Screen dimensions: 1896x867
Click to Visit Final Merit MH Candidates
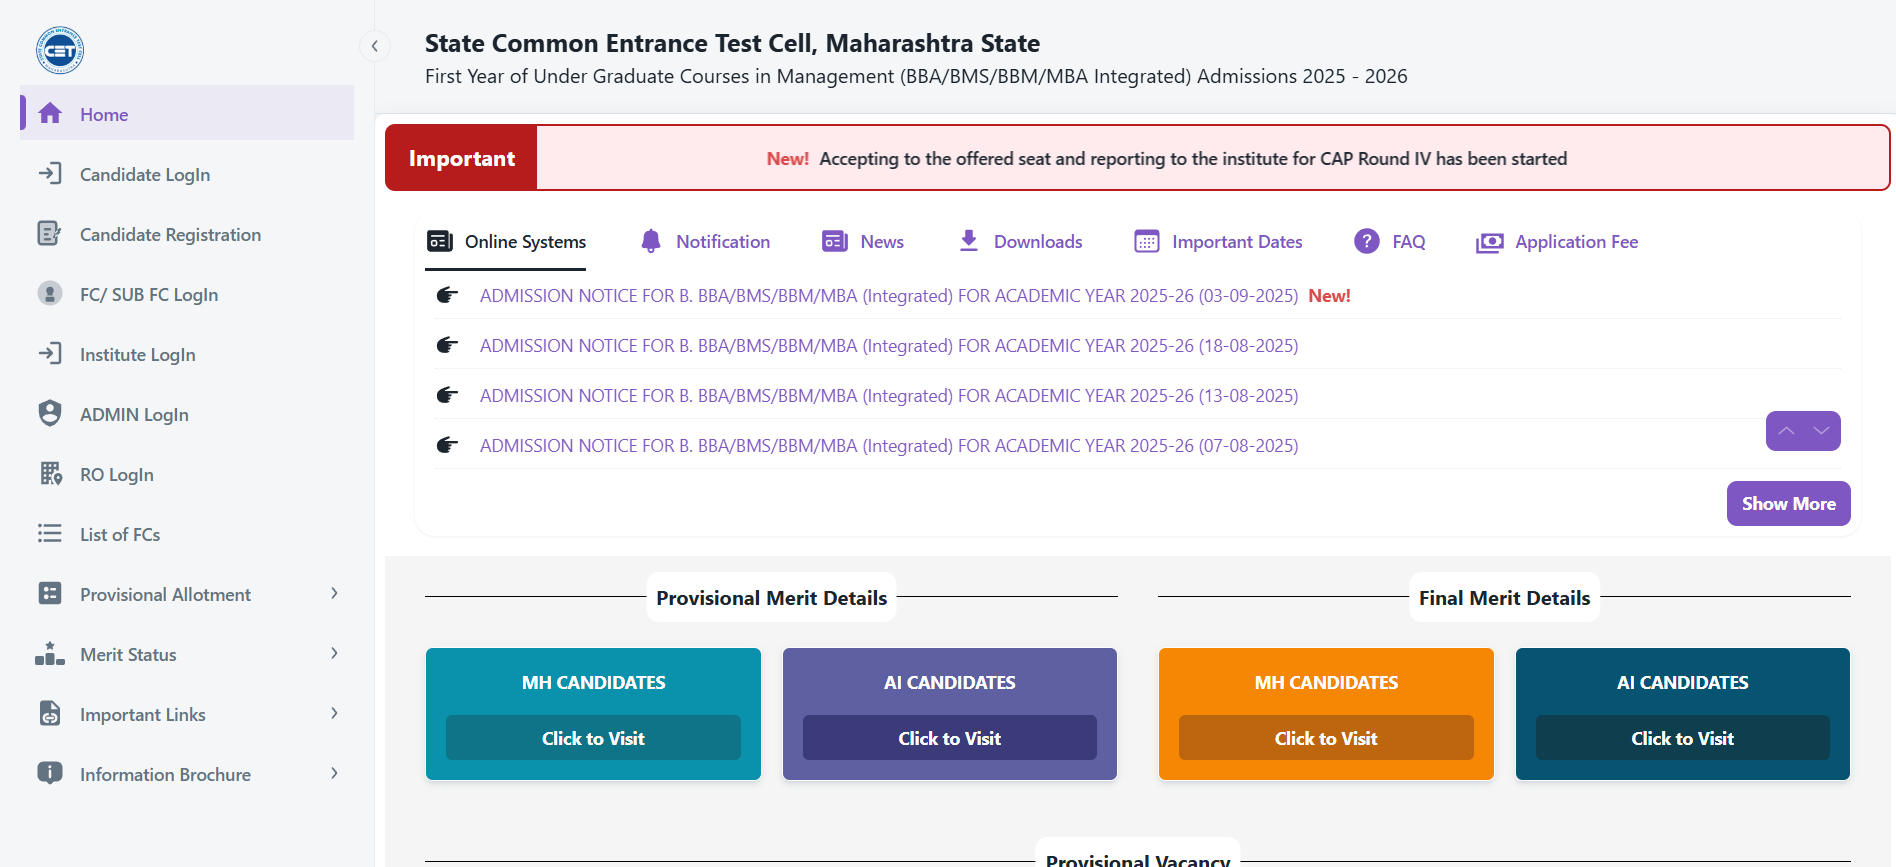1326,738
